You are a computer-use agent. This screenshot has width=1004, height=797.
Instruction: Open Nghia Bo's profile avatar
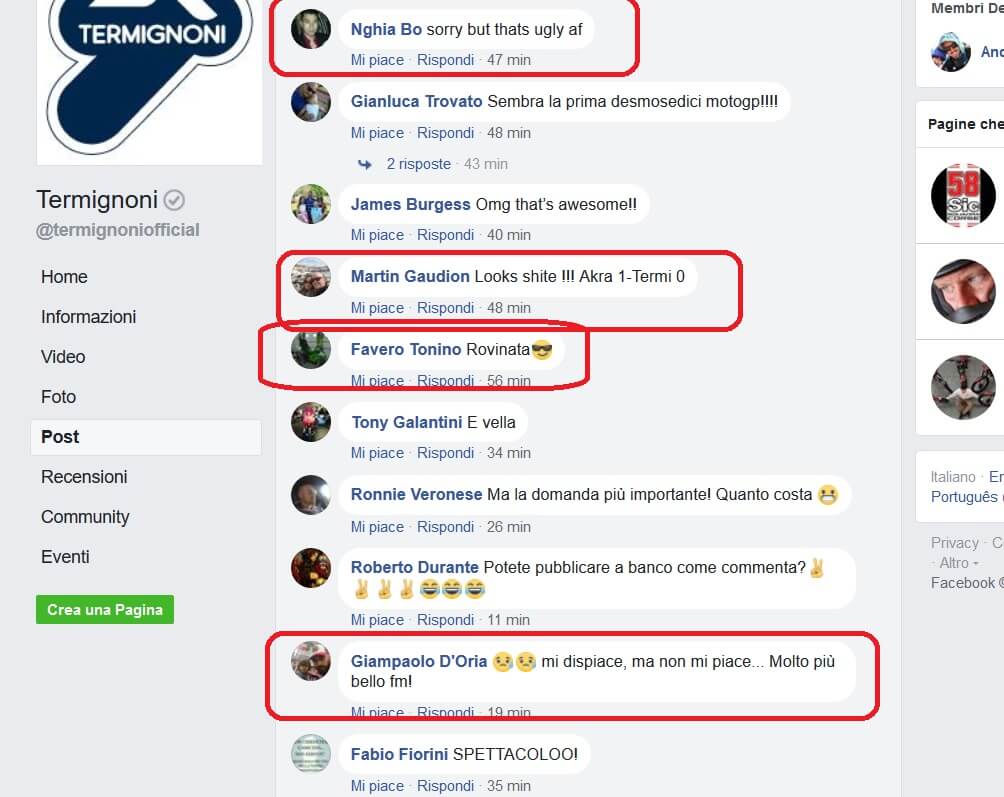pos(311,29)
